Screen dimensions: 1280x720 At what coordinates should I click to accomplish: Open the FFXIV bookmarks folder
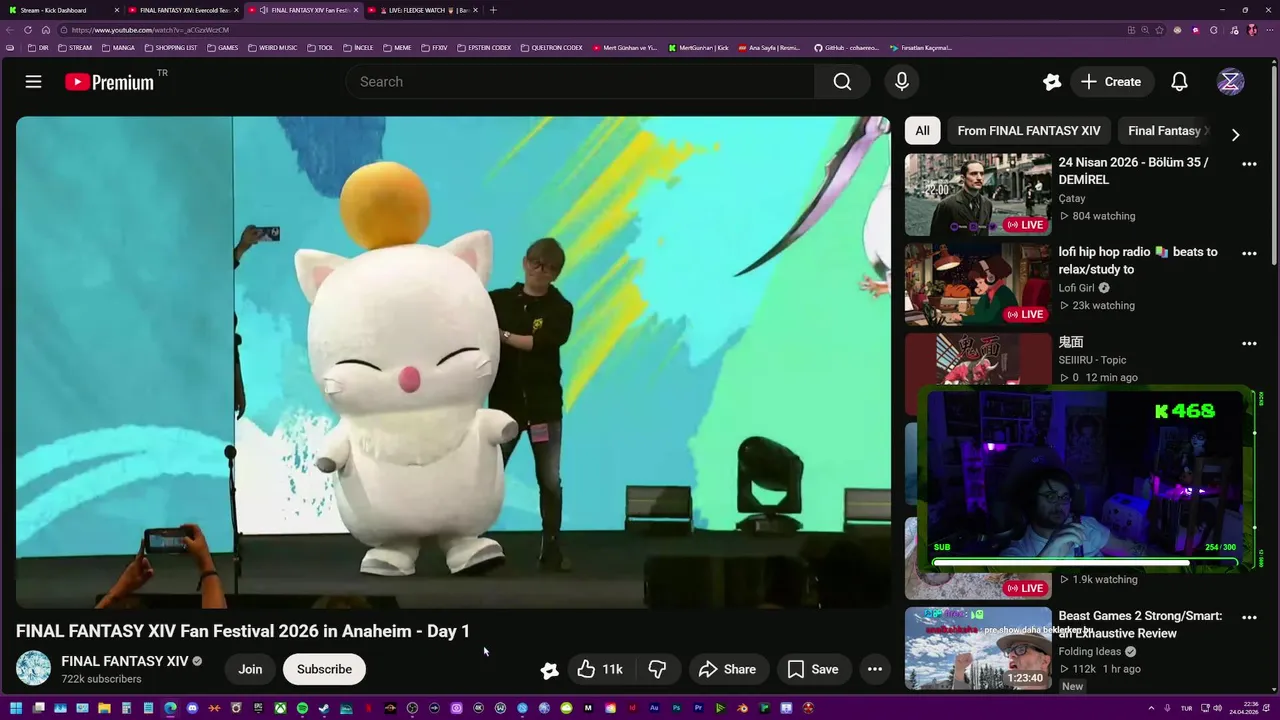(434, 47)
